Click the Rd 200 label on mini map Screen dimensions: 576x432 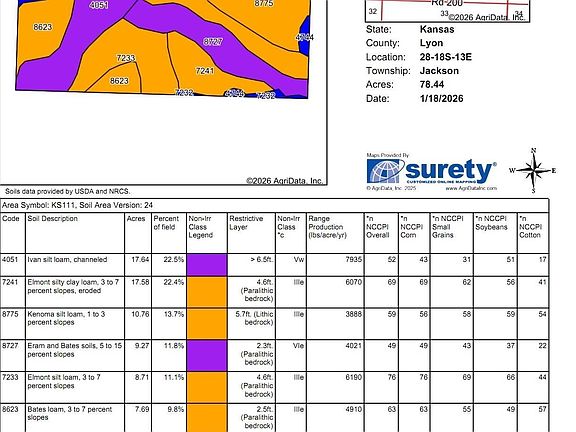point(447,3)
